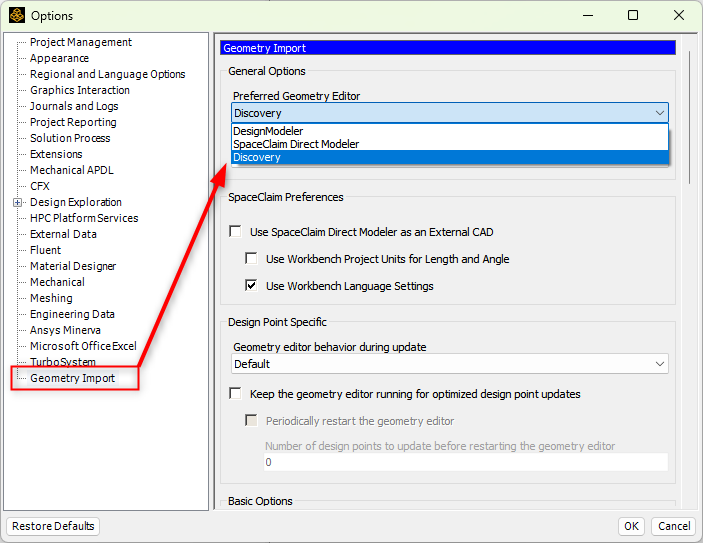This screenshot has width=703, height=543.
Task: Select Extensions in the tree
Action: (56, 154)
